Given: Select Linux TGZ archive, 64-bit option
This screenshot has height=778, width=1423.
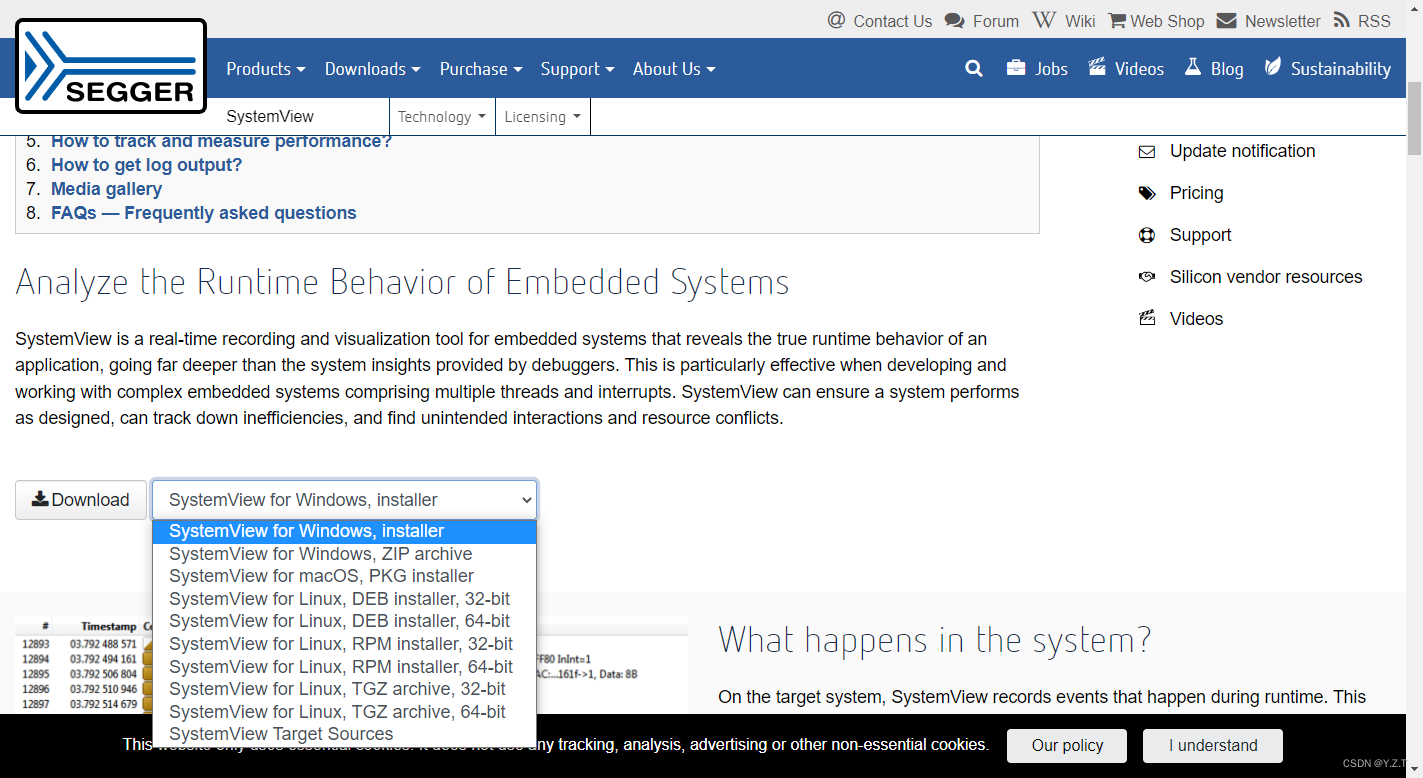Looking at the screenshot, I should 344,712.
